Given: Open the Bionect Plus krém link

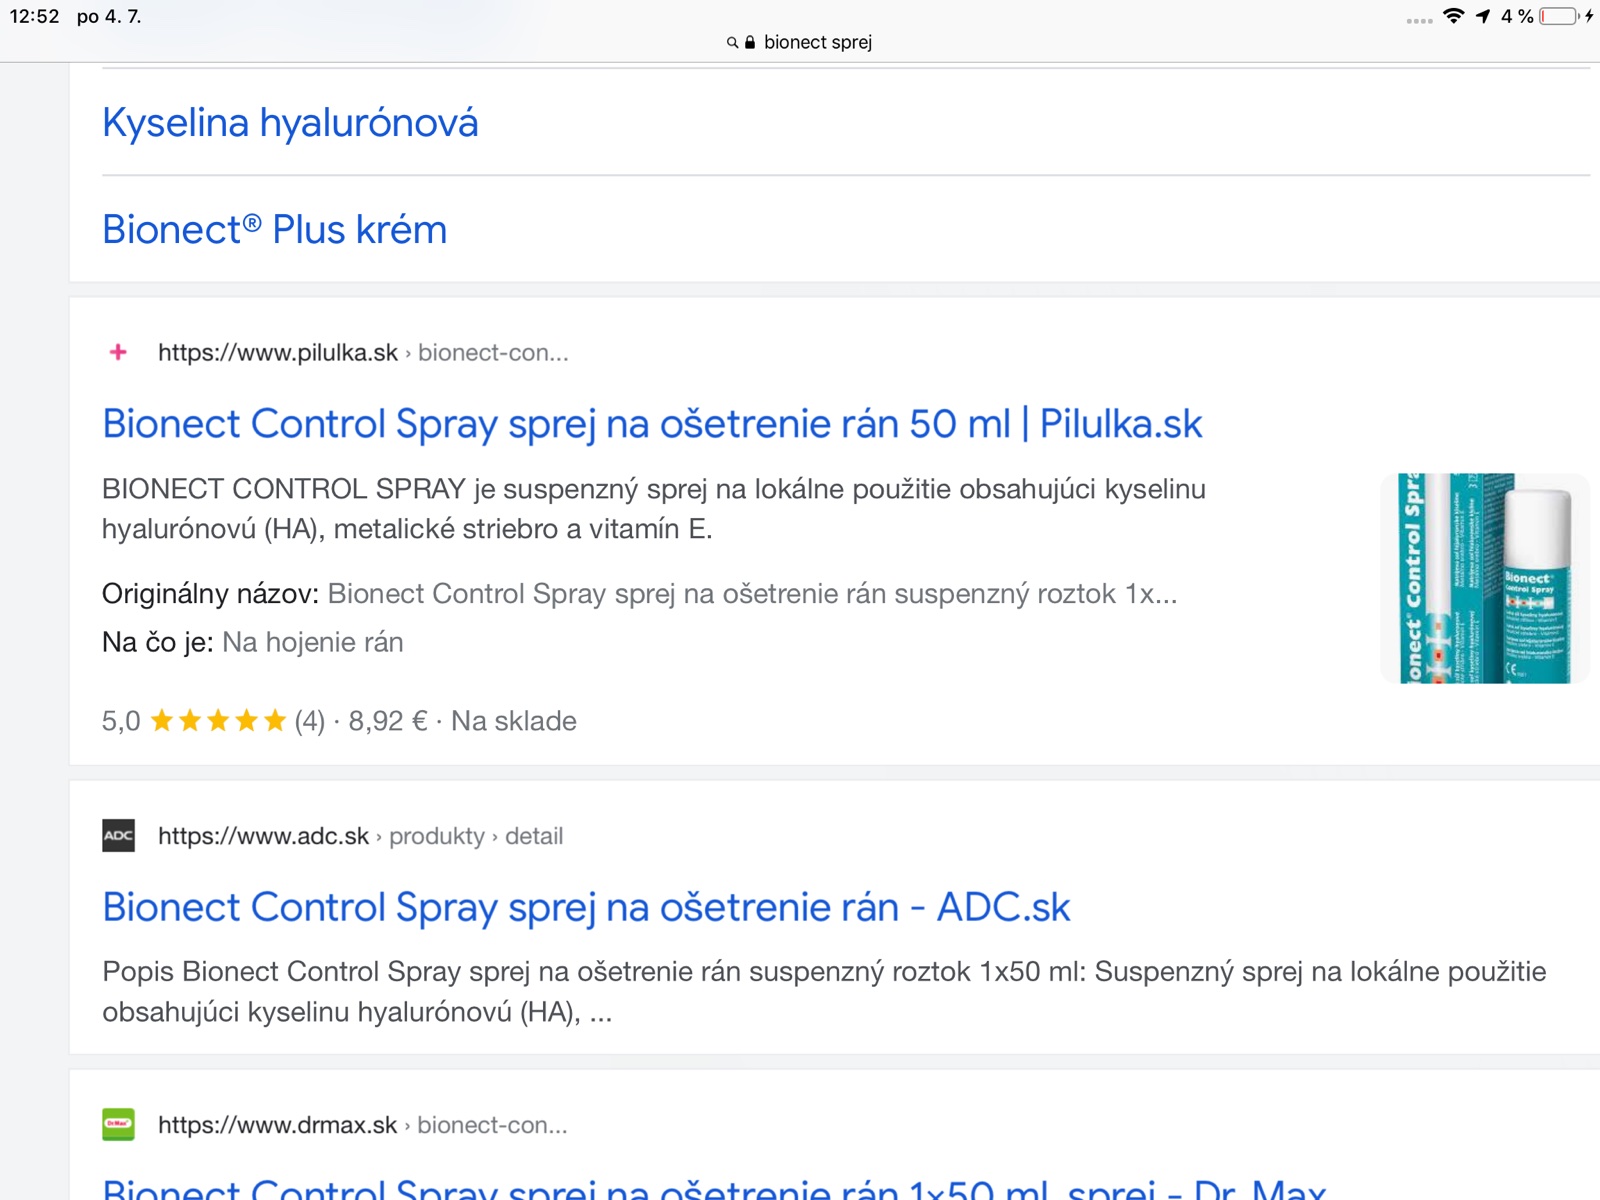Looking at the screenshot, I should pyautogui.click(x=274, y=230).
